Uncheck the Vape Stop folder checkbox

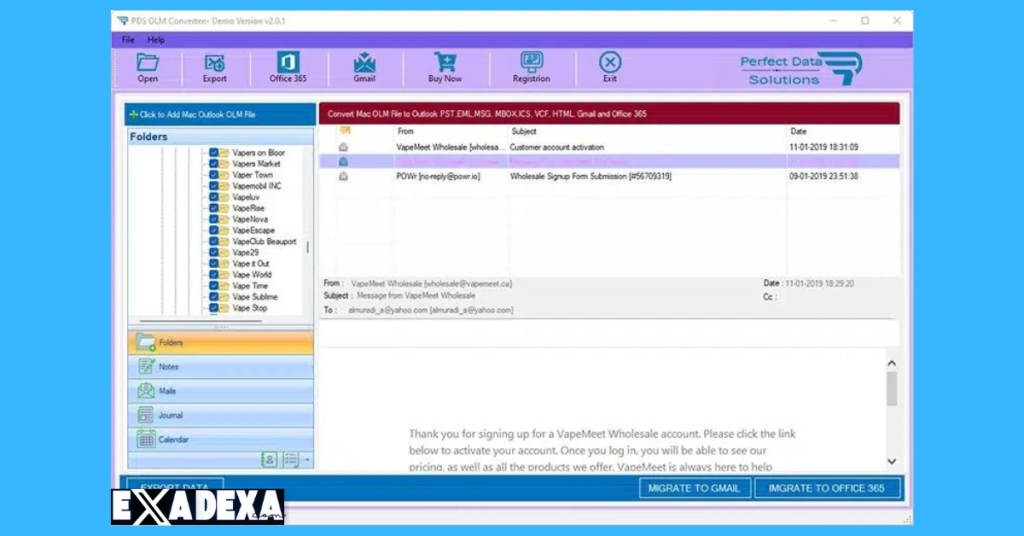point(214,308)
